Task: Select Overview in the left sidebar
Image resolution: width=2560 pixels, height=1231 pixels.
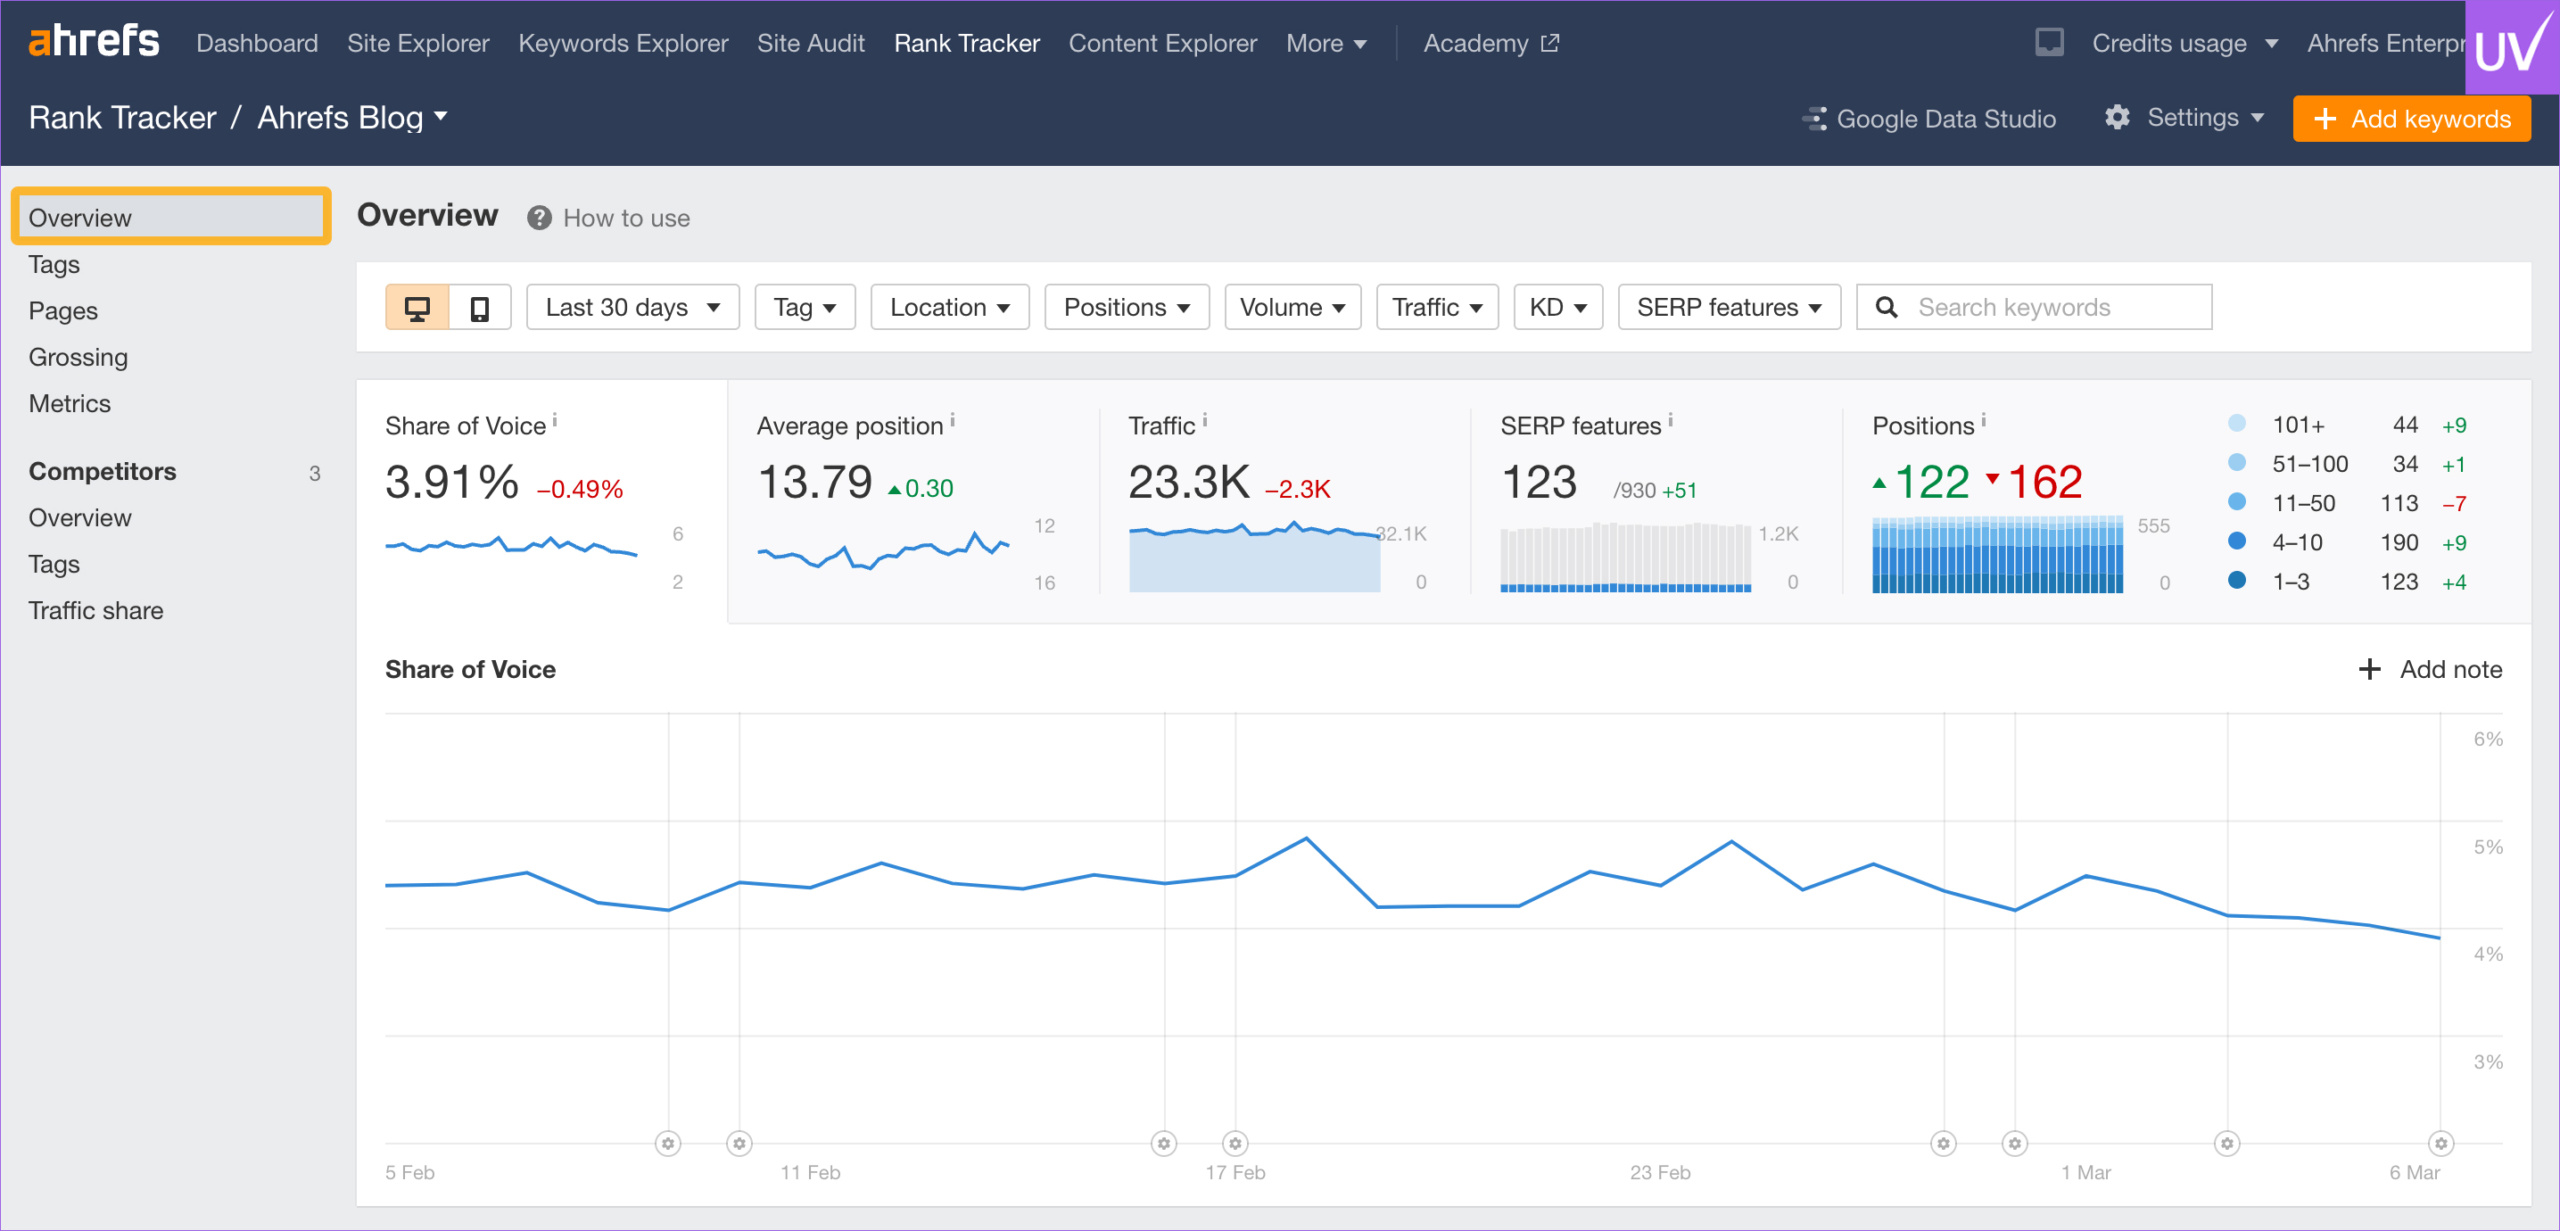Action: click(171, 217)
